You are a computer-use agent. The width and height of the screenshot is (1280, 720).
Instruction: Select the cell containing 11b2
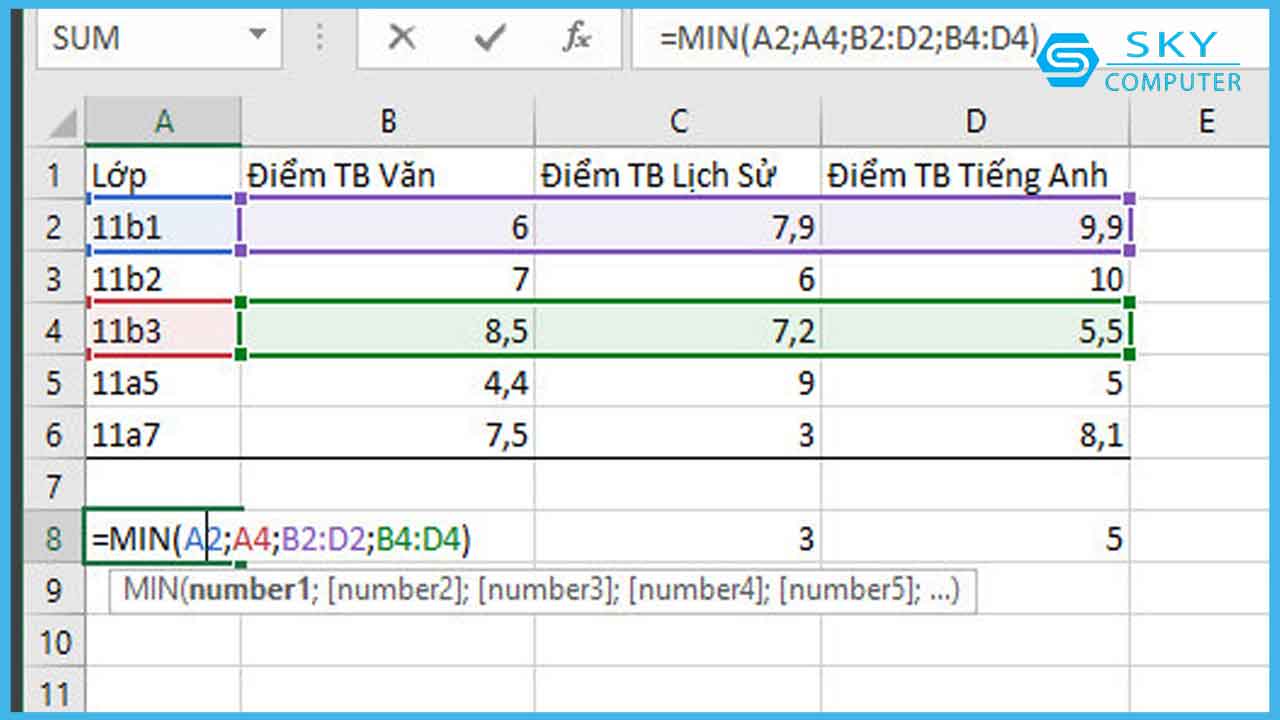(163, 279)
